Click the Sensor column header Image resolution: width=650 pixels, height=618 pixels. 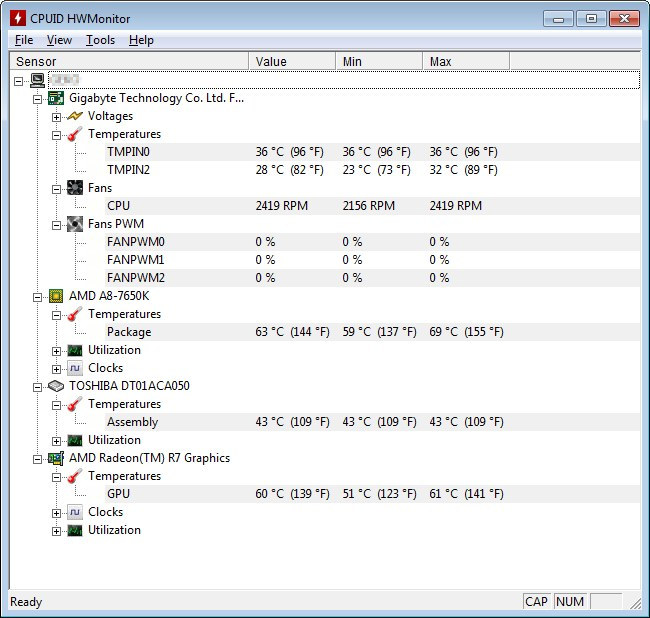(x=129, y=61)
